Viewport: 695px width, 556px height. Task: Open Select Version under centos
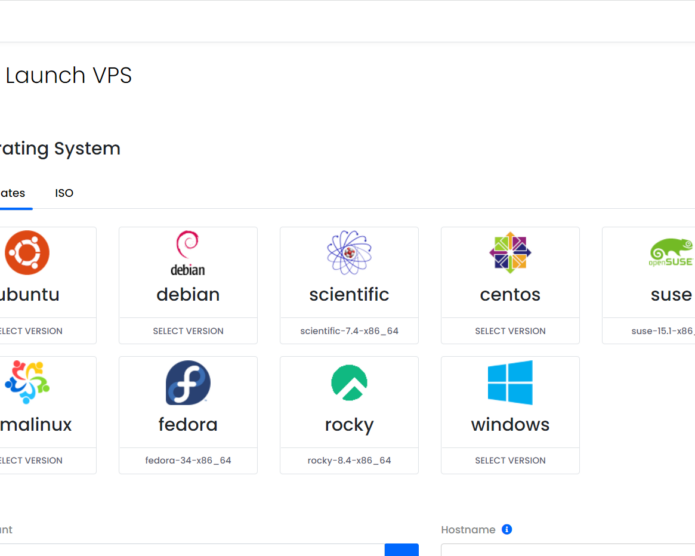pos(510,331)
